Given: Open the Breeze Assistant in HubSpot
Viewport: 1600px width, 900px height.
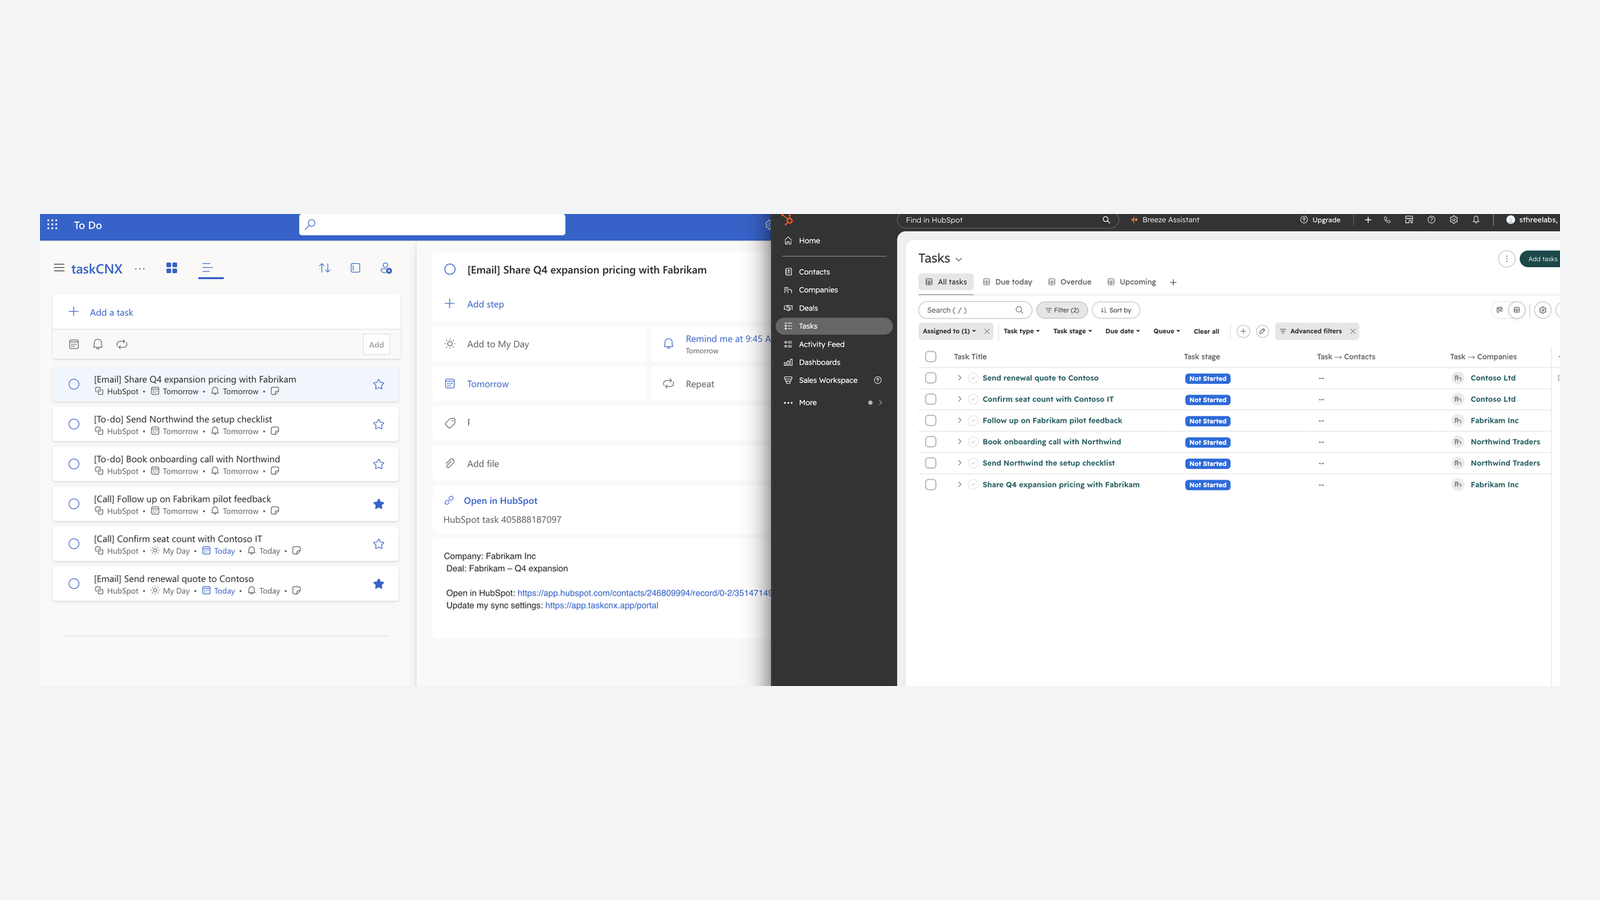Looking at the screenshot, I should pos(1165,220).
